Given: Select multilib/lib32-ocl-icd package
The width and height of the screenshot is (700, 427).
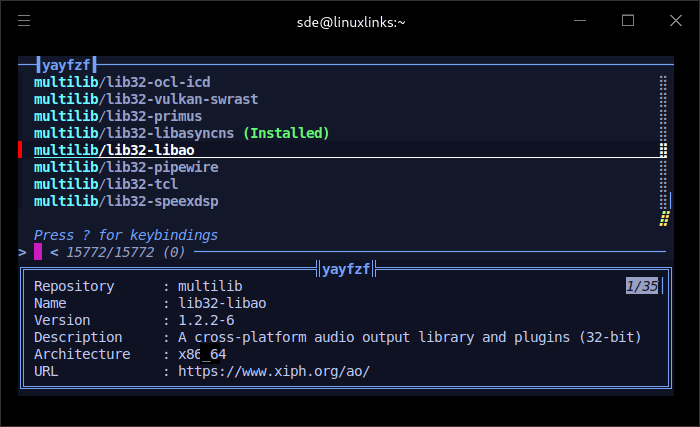Looking at the screenshot, I should (122, 82).
